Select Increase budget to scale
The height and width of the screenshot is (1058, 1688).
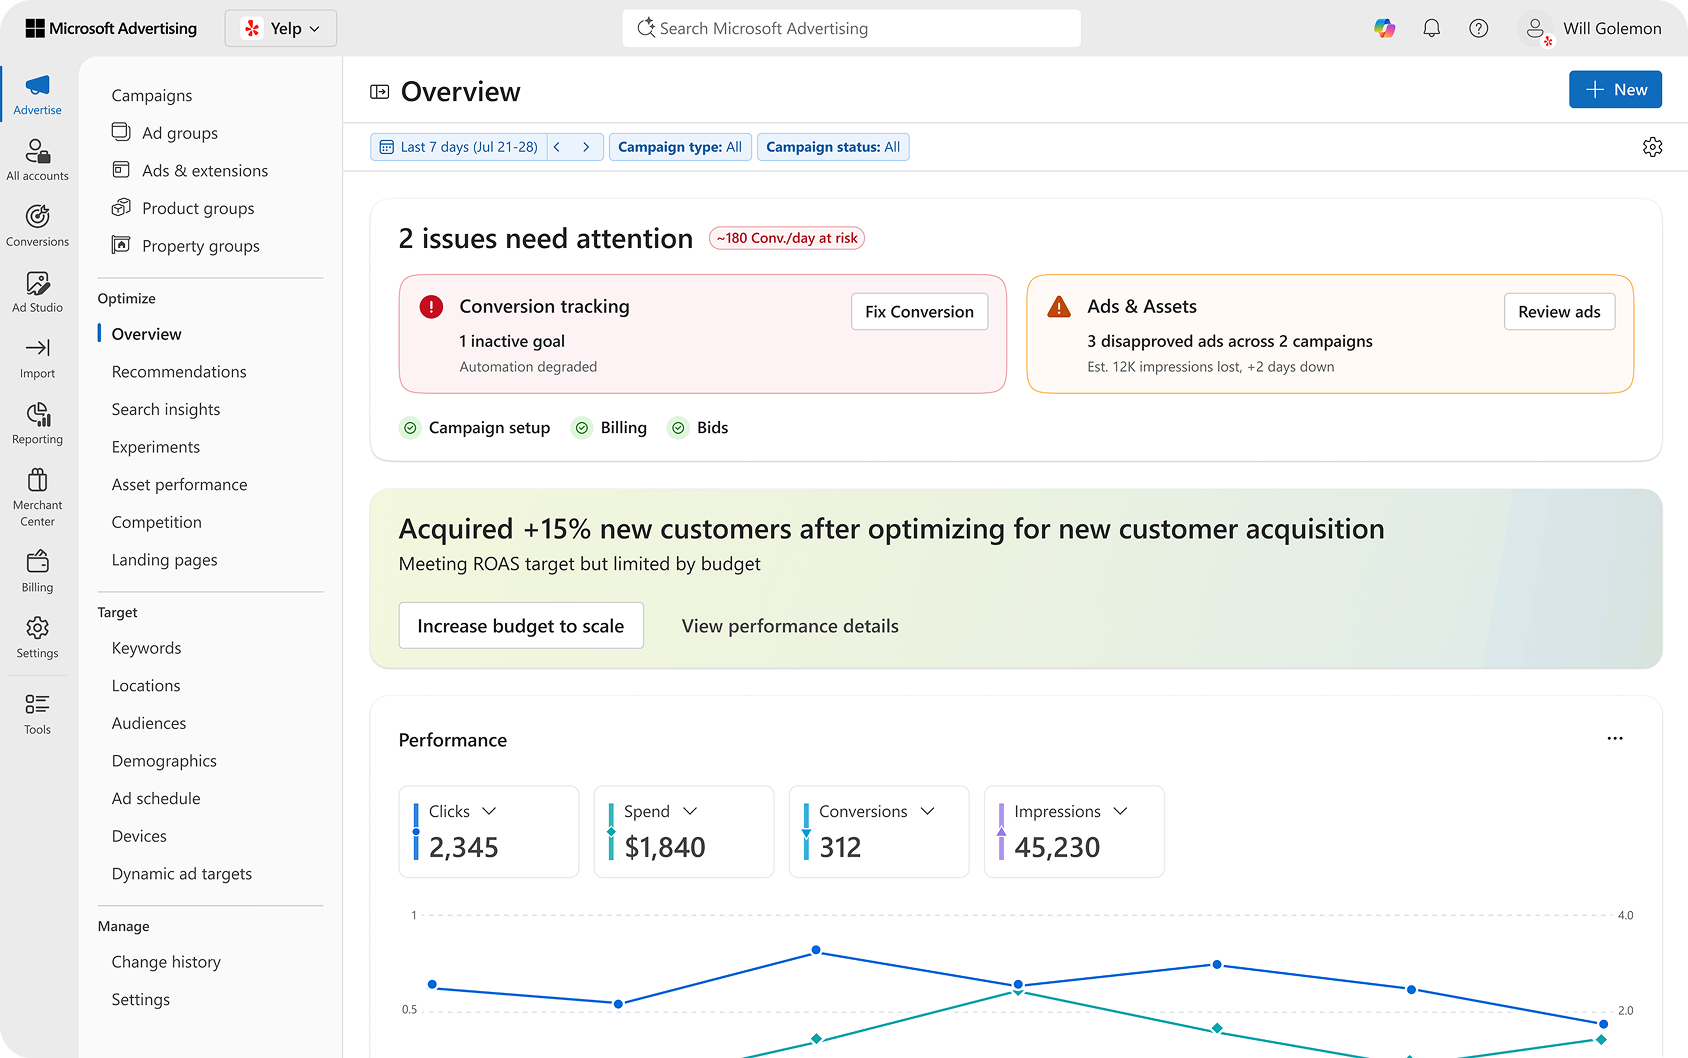tap(520, 625)
